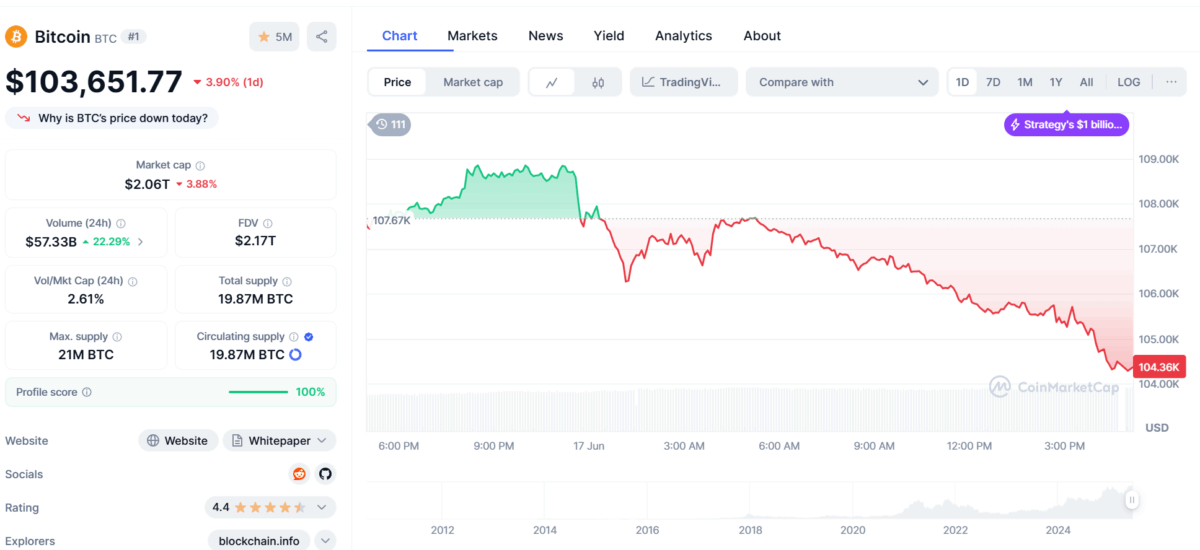
Task: Expand the Whitepaper dropdown
Action: click(x=280, y=440)
